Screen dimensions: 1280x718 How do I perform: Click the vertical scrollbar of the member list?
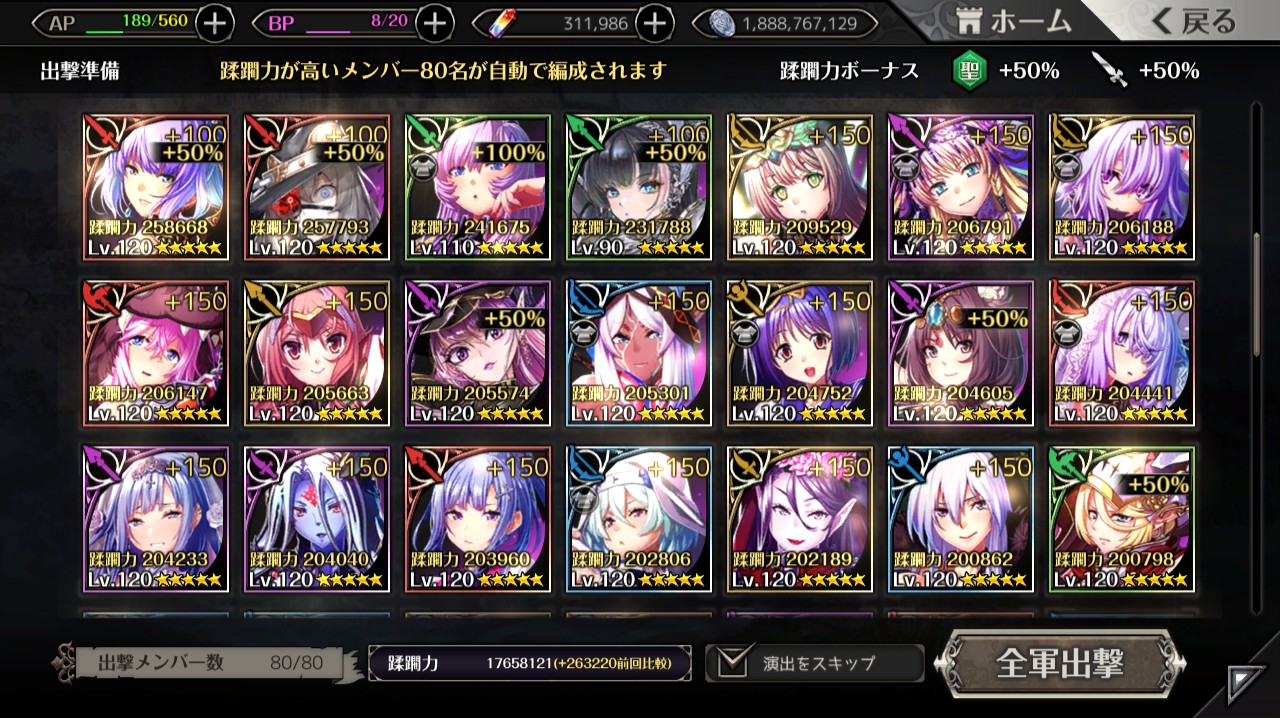[x=1257, y=295]
